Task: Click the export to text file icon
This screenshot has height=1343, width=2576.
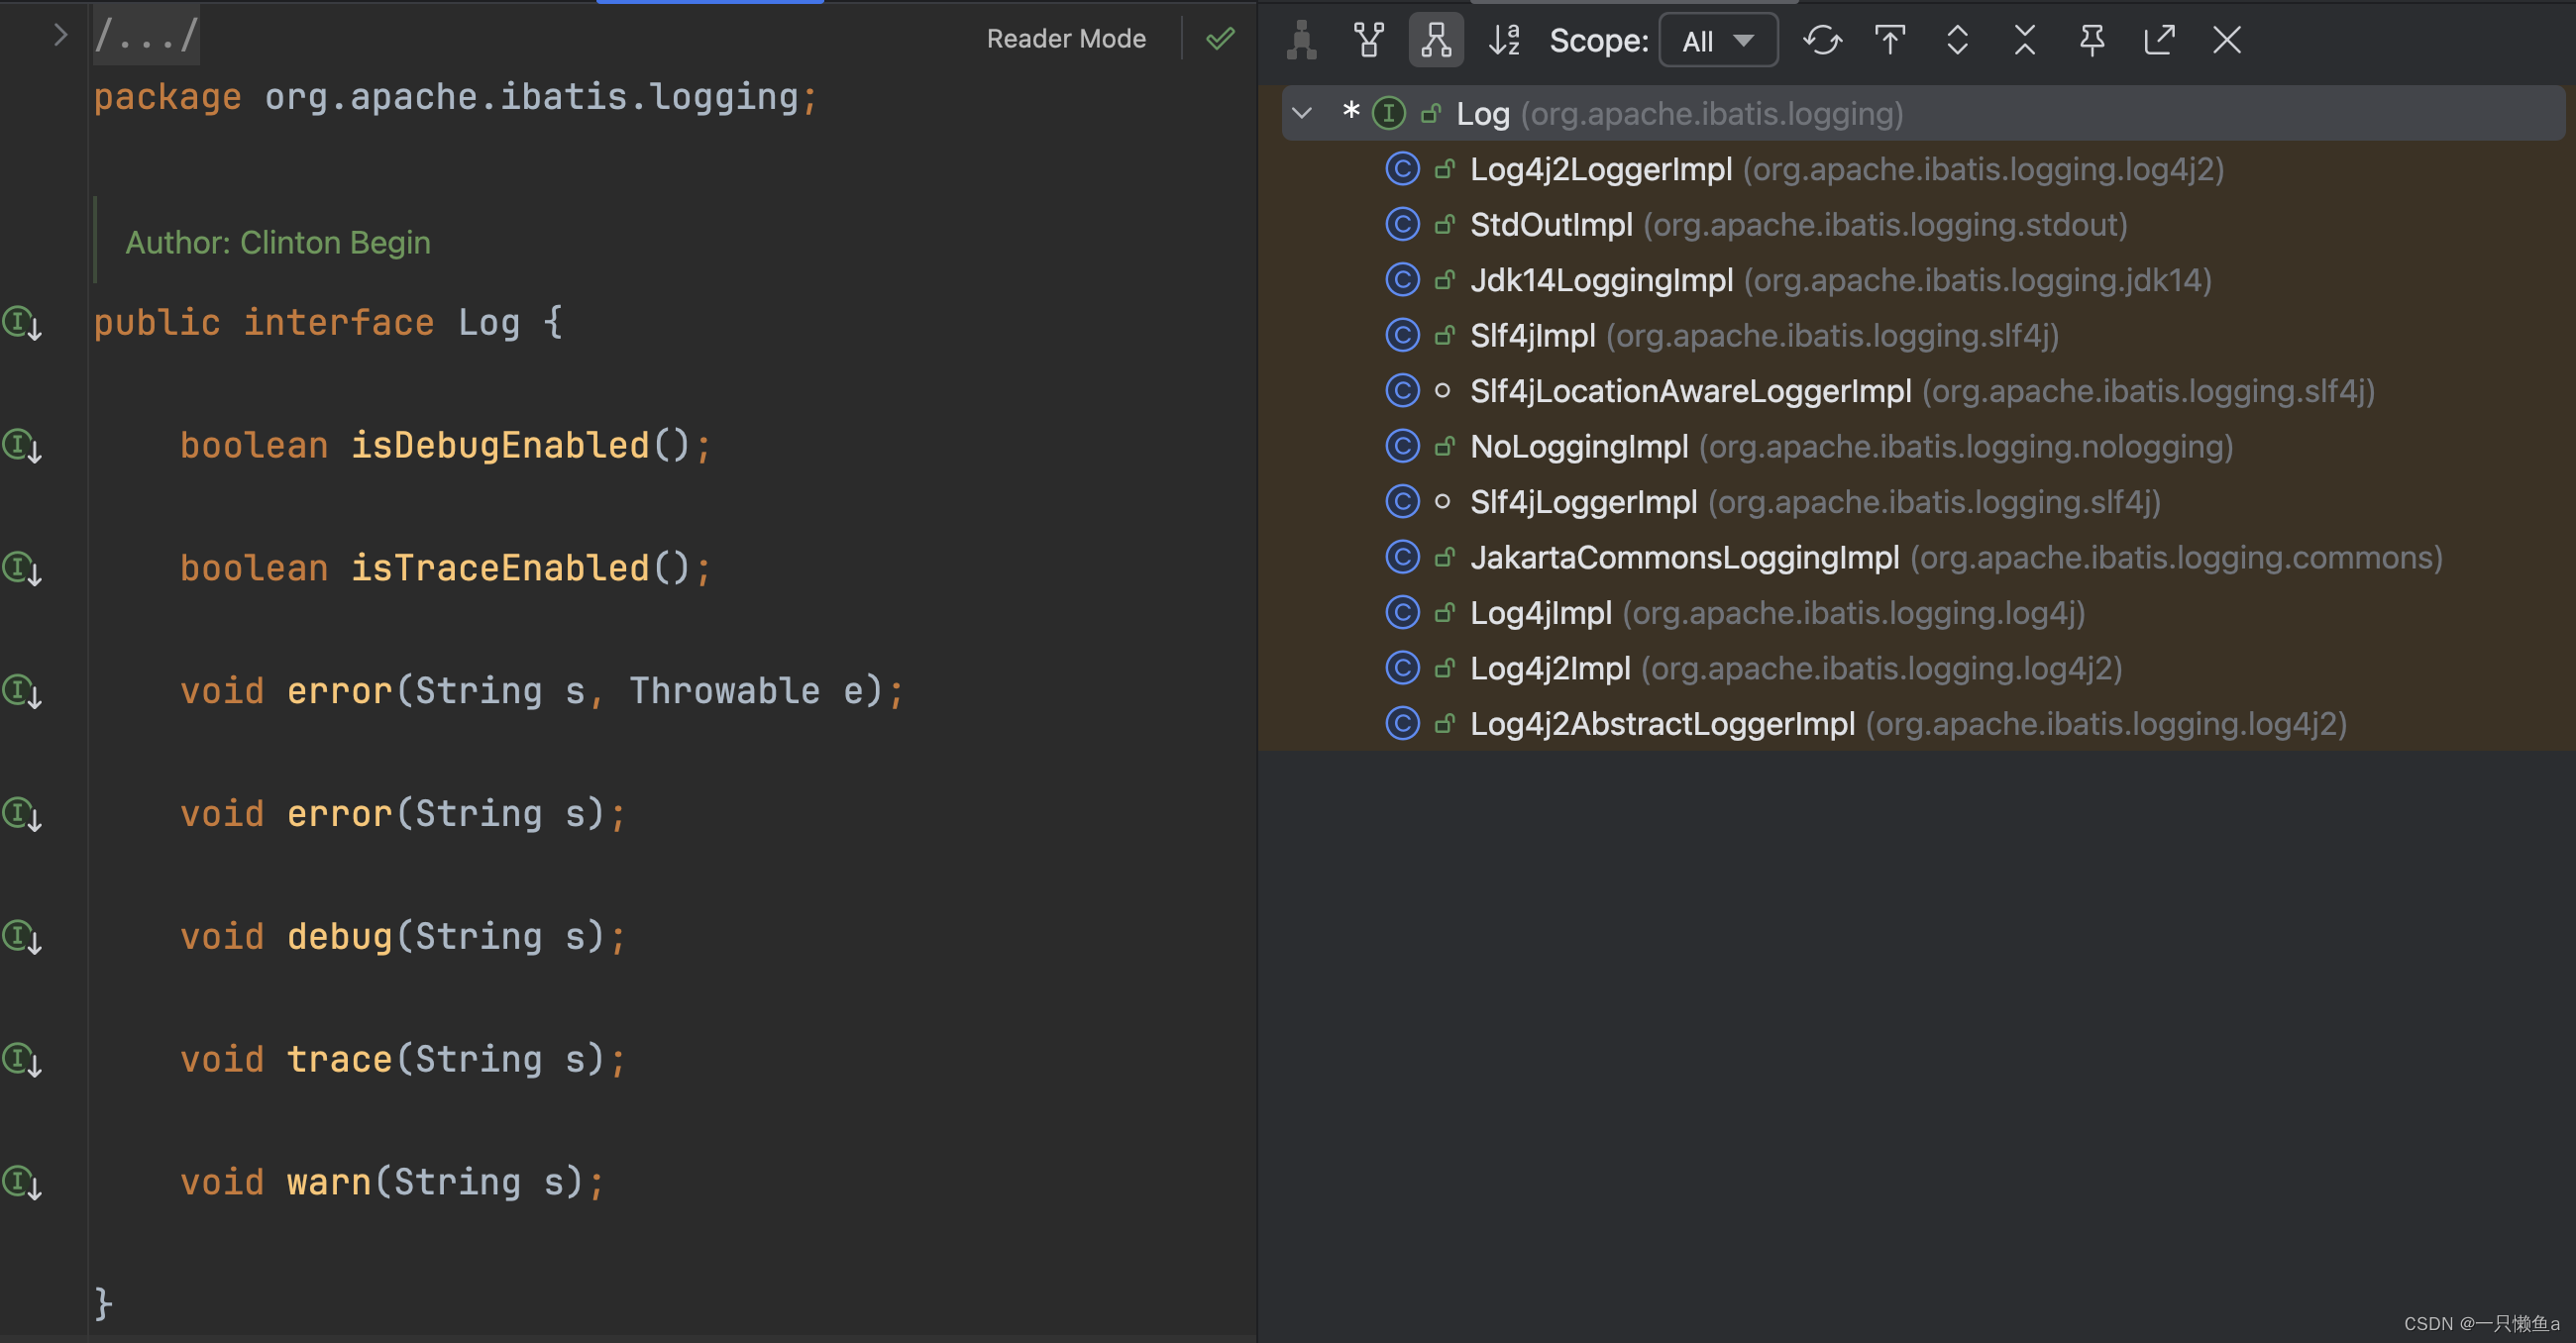Action: [2159, 40]
